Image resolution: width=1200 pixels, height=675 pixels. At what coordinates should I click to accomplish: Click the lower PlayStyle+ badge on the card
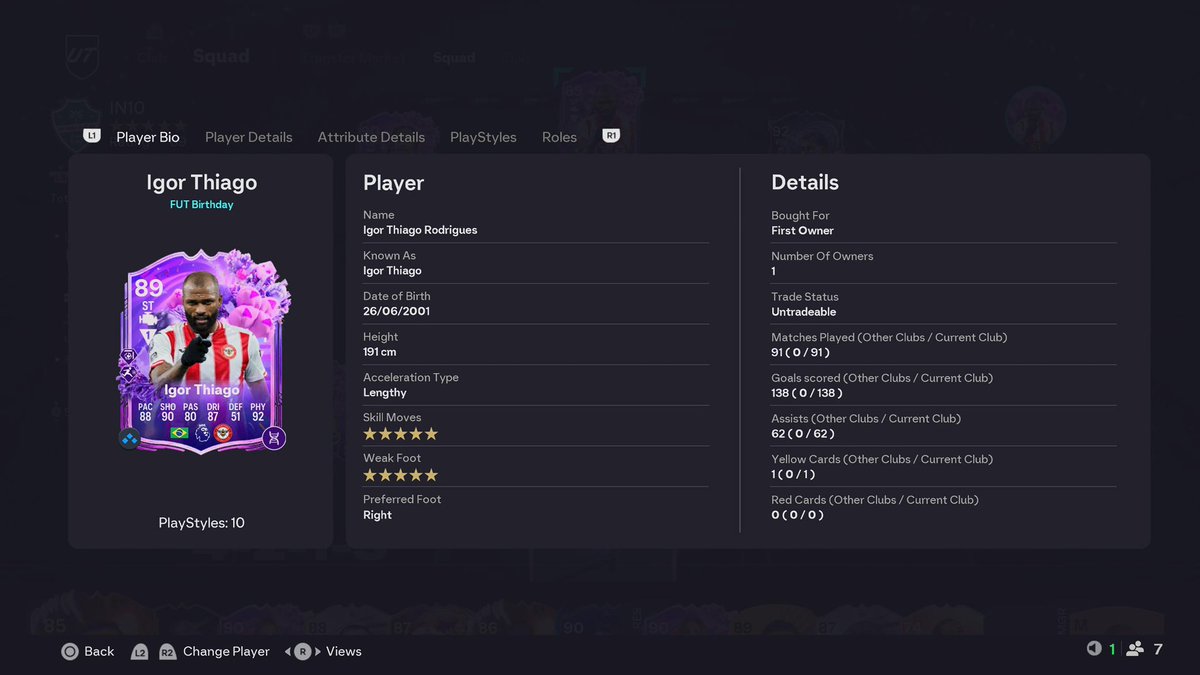pyautogui.click(x=130, y=372)
